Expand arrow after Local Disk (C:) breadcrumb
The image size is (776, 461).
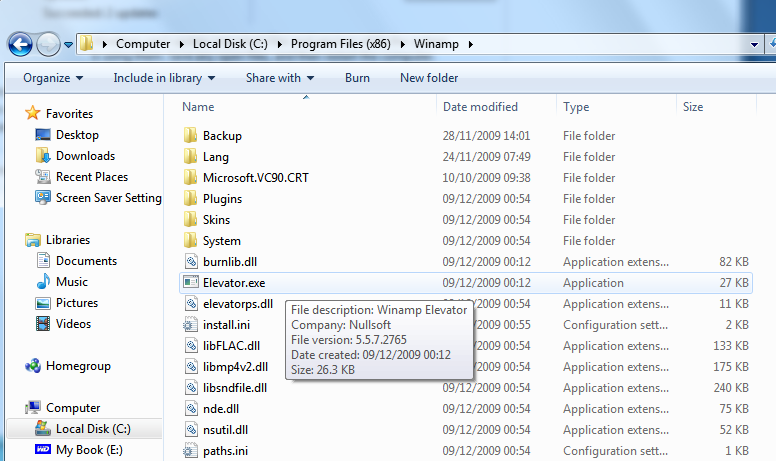(280, 45)
